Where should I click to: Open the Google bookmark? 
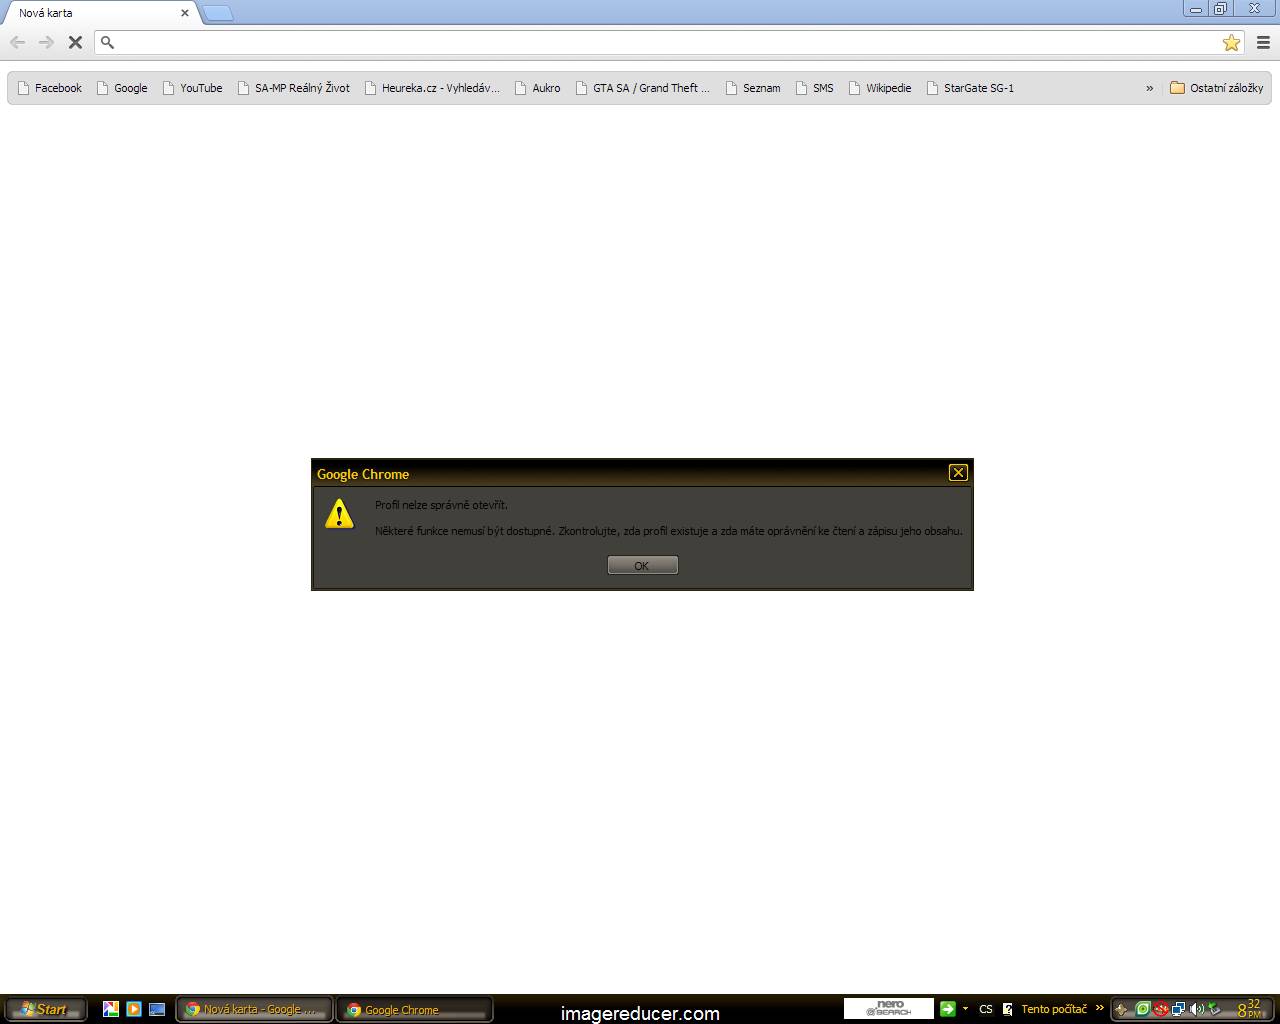[x=122, y=88]
